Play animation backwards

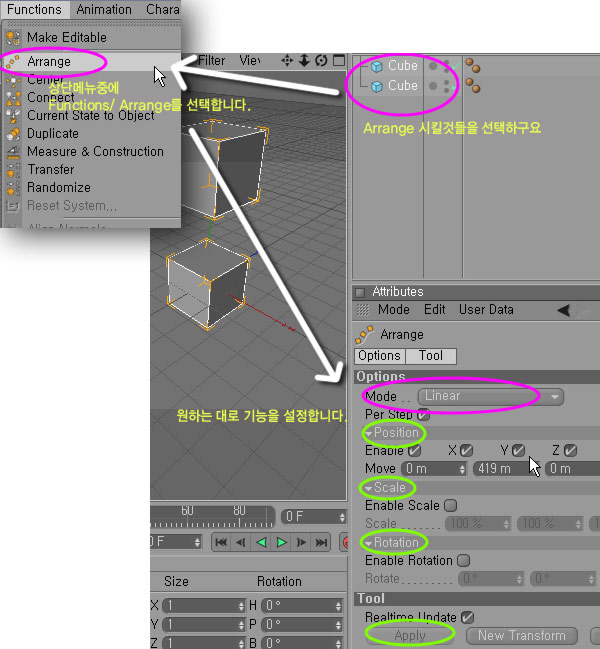[262, 542]
